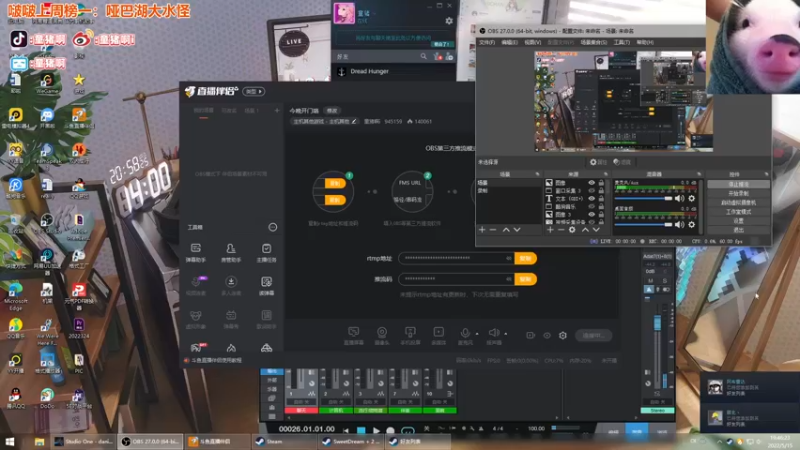Screen dimensions: 800x450
Task: Select the 录制 scene in OBS list
Action: pyautogui.click(x=509, y=190)
